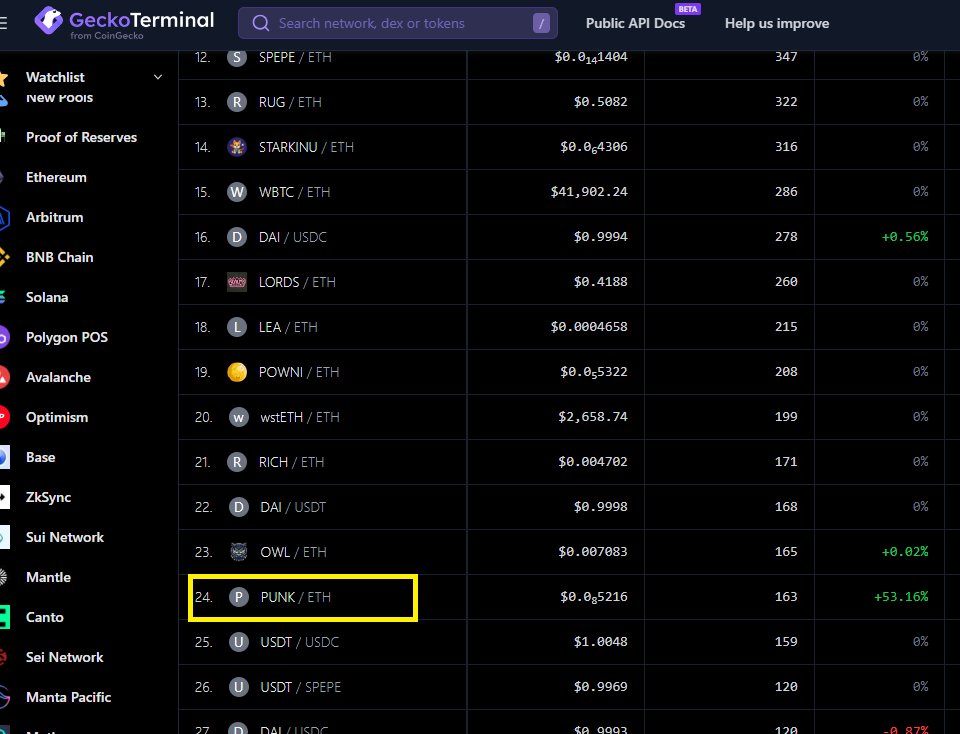Viewport: 960px width, 734px height.
Task: Click the RUG token icon in row 13
Action: pos(237,102)
